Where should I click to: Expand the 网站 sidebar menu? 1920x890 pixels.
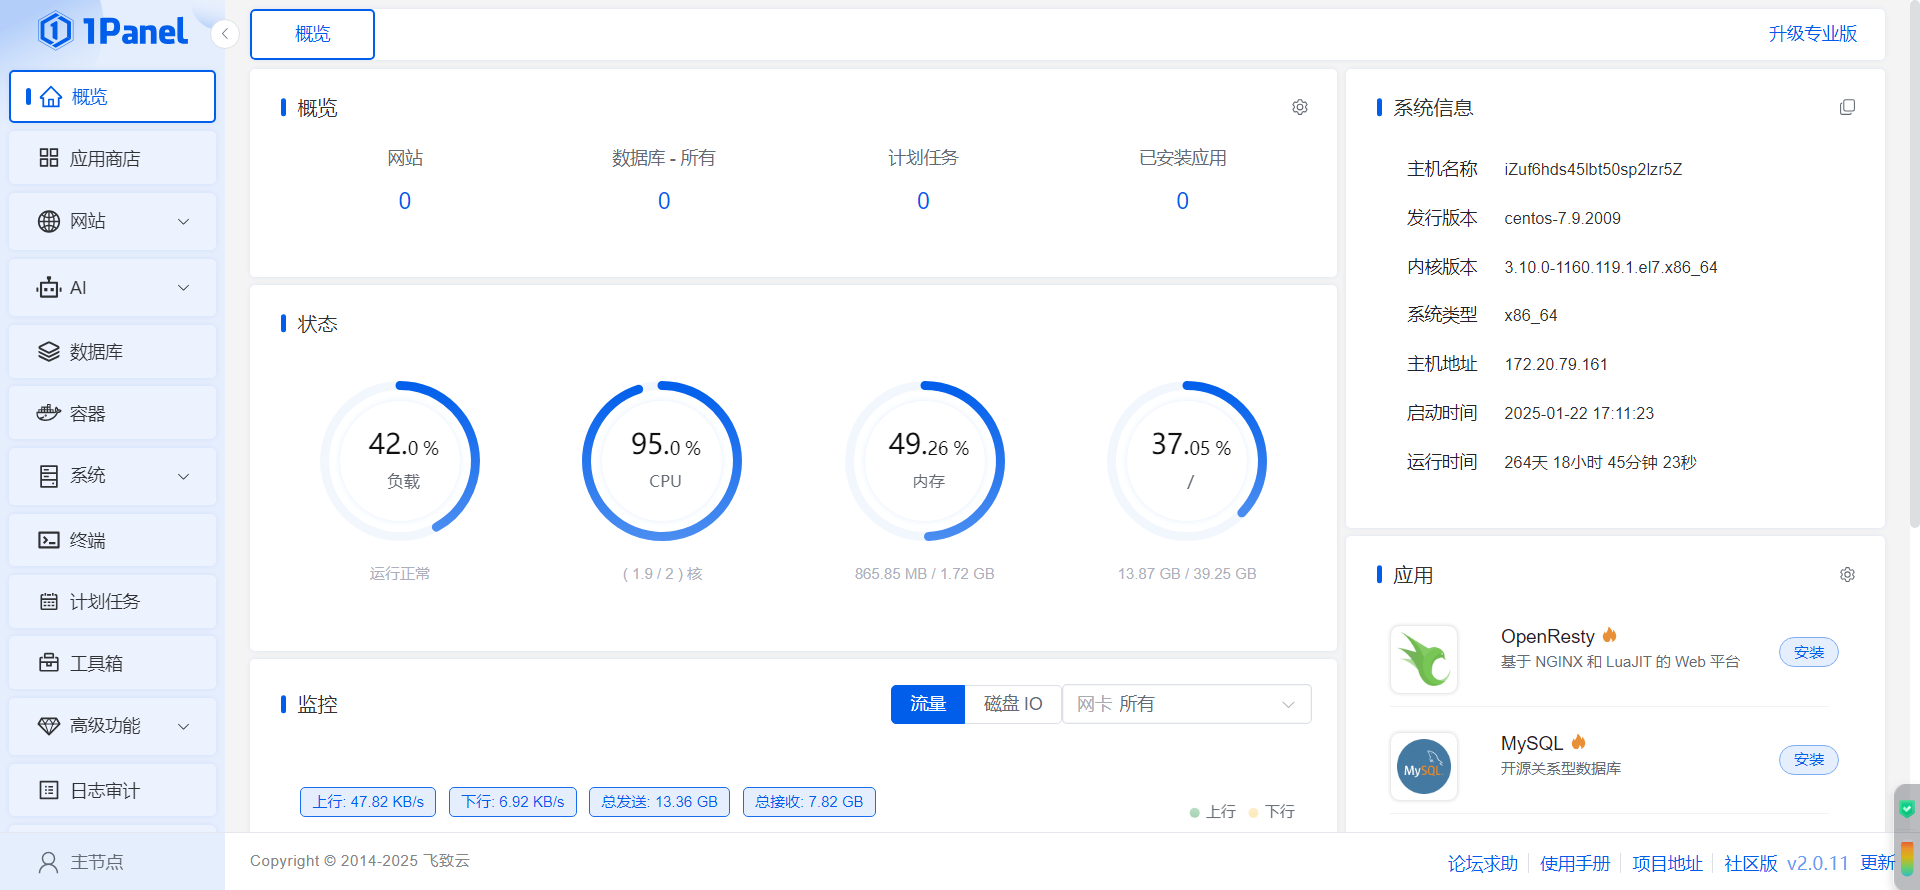click(x=112, y=221)
